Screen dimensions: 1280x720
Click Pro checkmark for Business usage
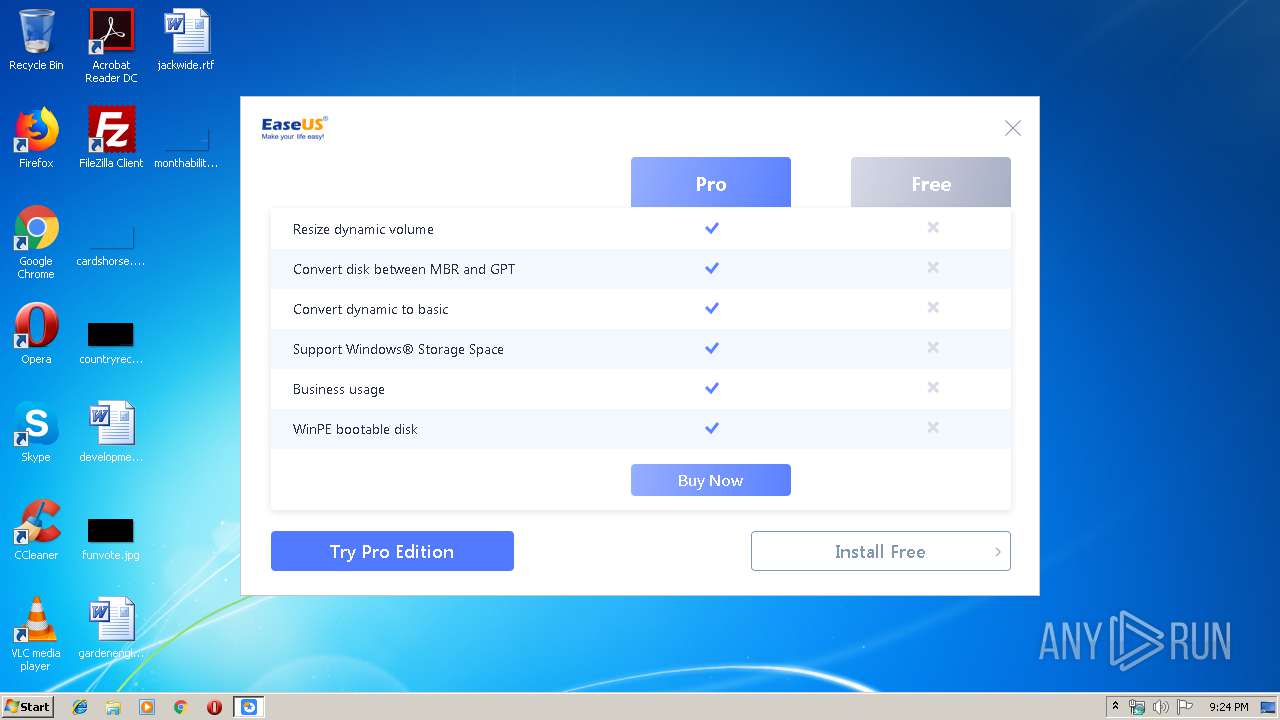click(x=712, y=388)
